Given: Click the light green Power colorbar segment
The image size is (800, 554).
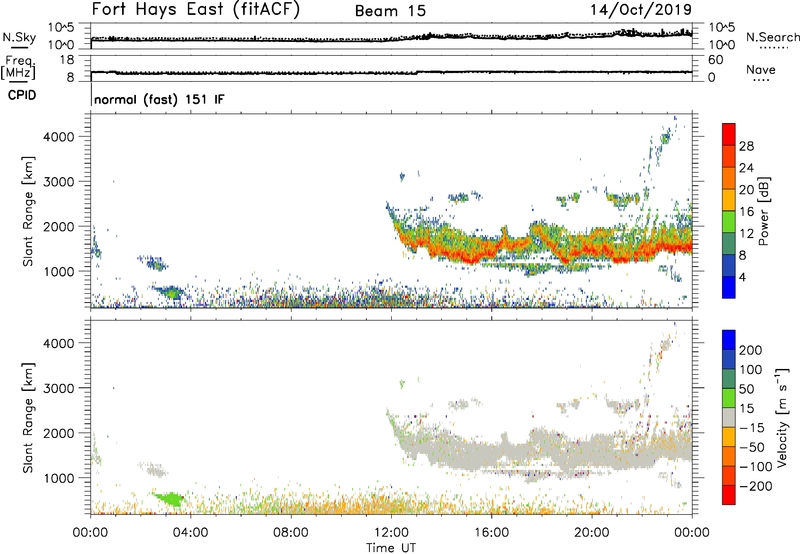Looking at the screenshot, I should (729, 222).
